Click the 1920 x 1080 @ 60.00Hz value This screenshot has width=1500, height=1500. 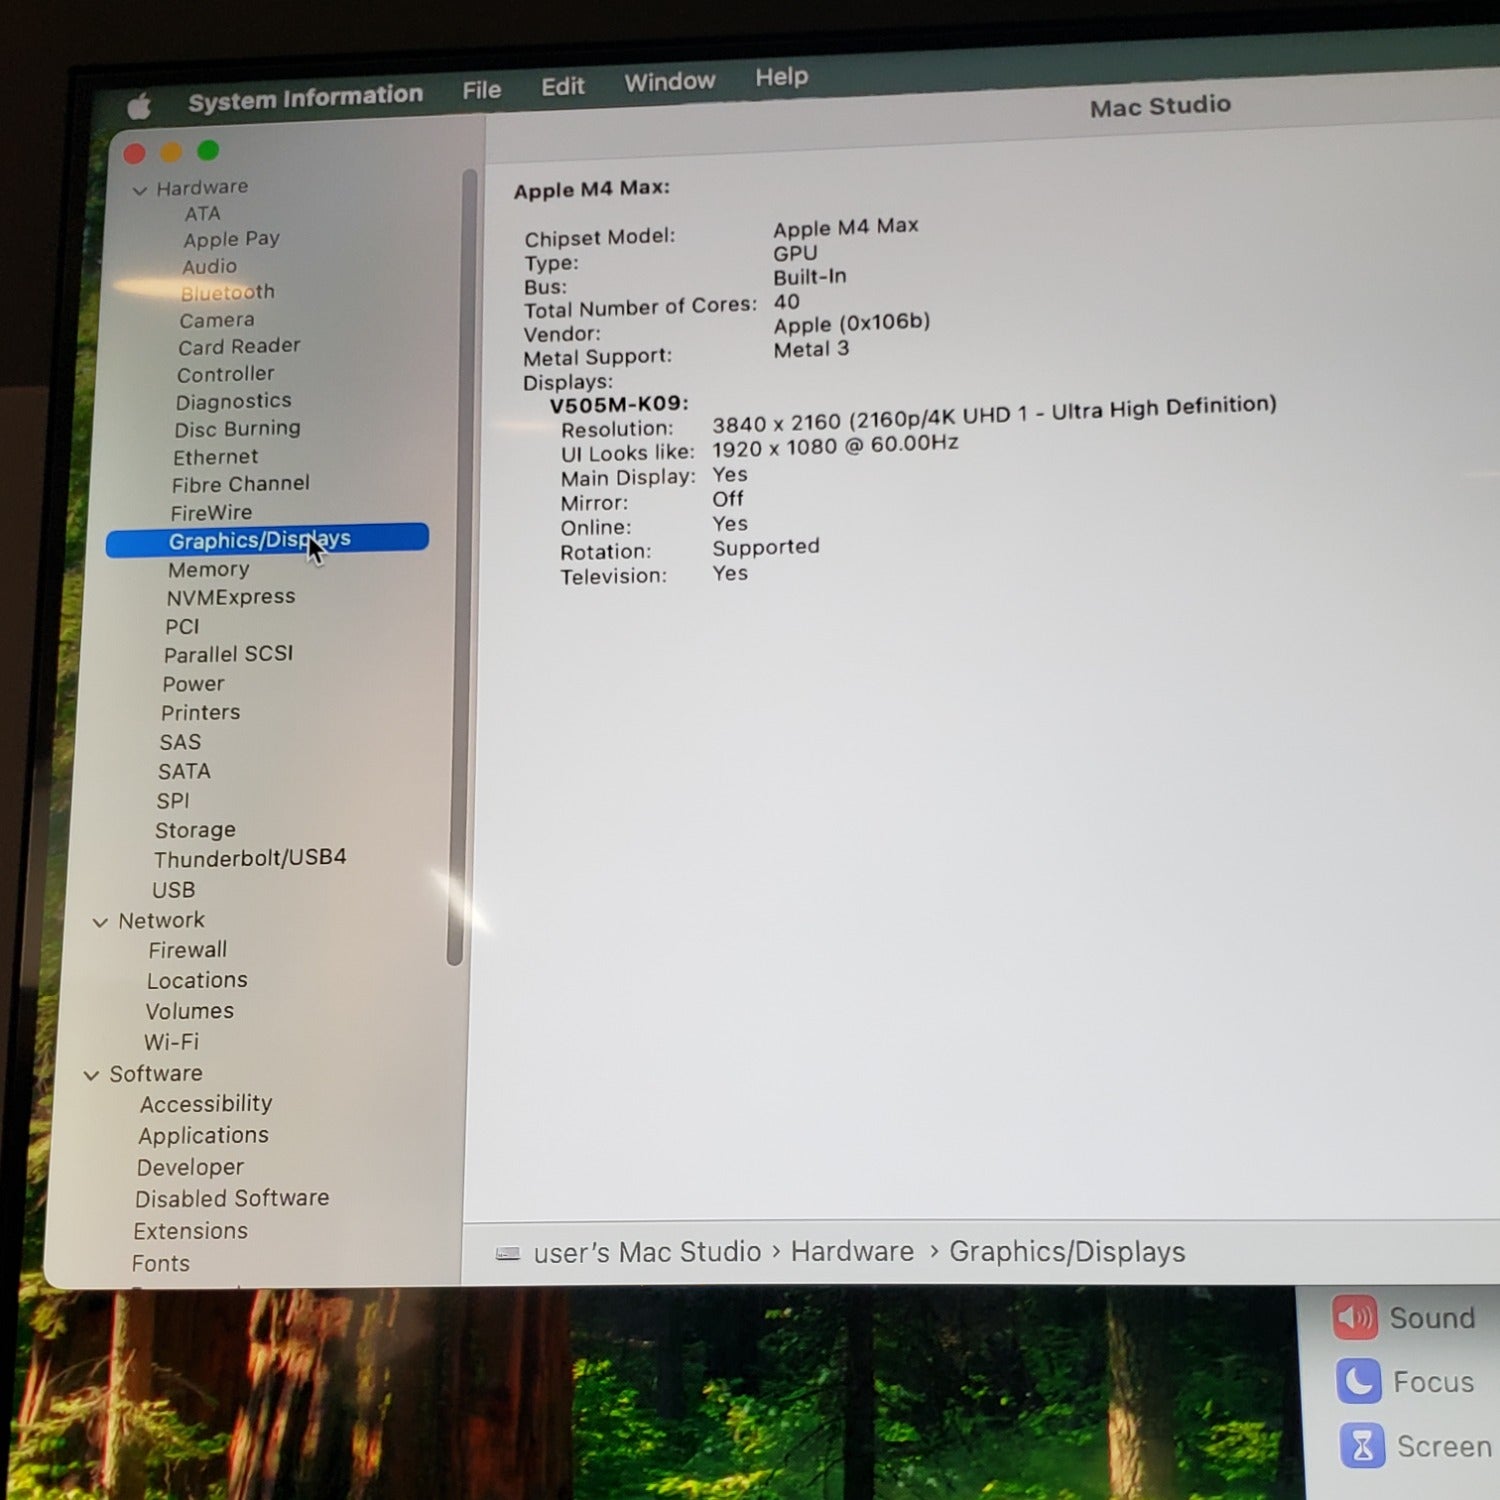tap(835, 445)
